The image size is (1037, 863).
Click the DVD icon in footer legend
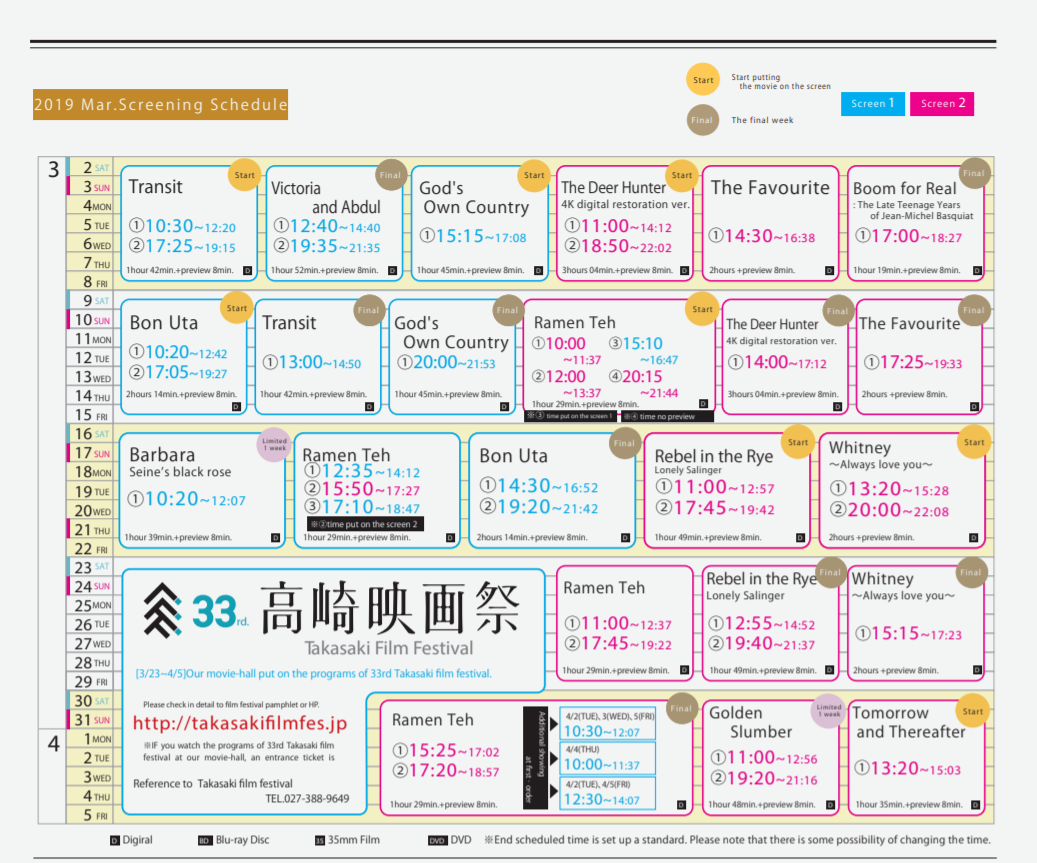pos(437,841)
